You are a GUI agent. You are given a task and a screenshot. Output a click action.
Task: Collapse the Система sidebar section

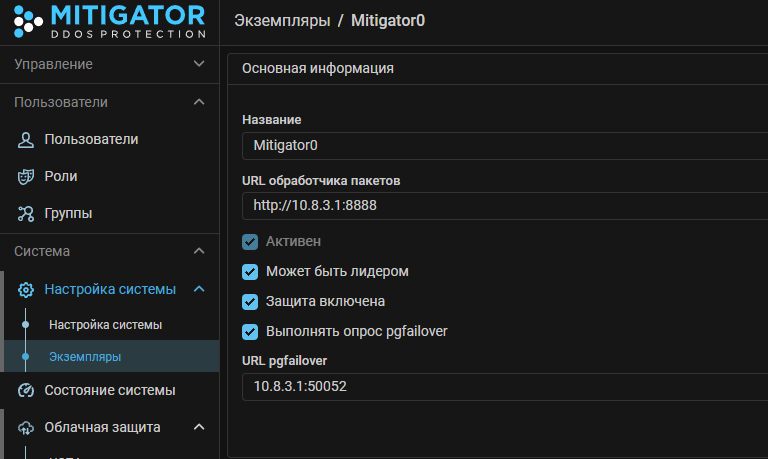(198, 251)
